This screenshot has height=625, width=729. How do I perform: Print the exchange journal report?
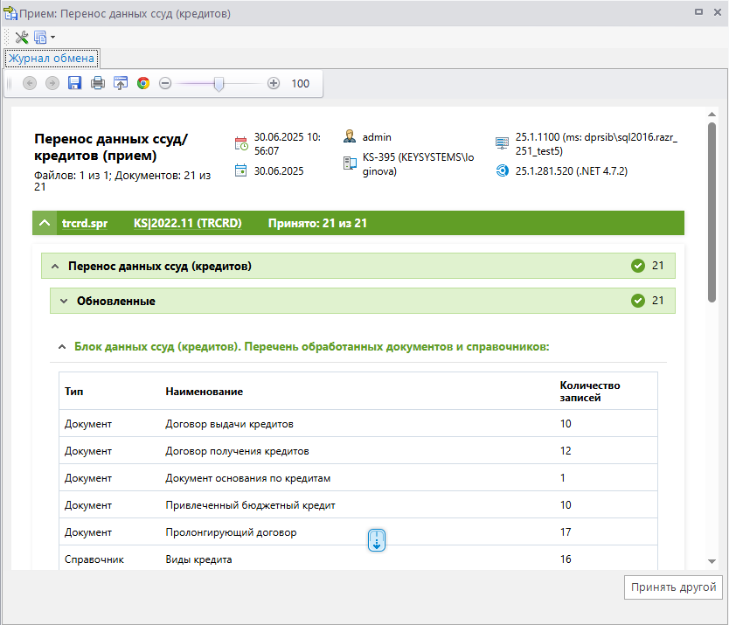point(97,83)
